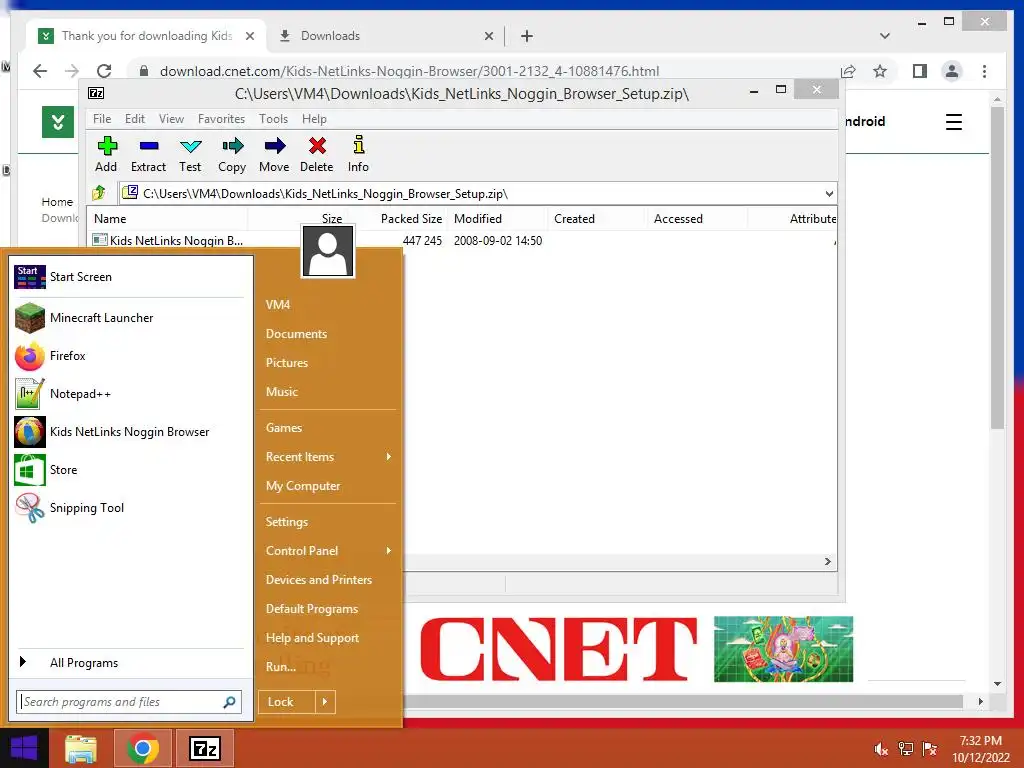Go up one folder level in 7-Zip

coord(99,193)
